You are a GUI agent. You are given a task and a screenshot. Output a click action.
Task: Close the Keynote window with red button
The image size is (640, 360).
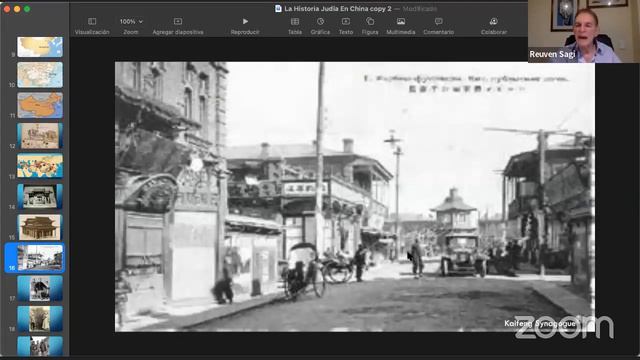[7, 9]
